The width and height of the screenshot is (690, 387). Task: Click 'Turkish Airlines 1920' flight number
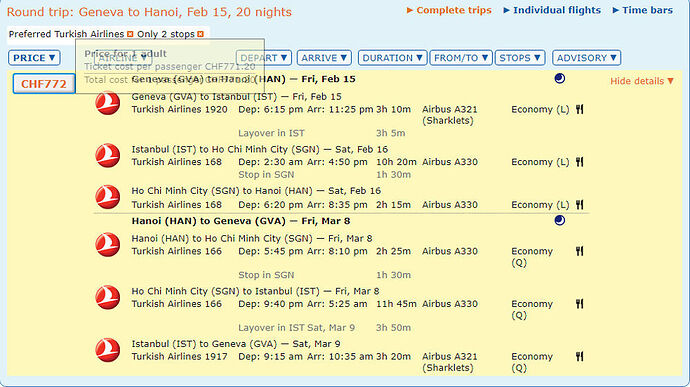pos(180,110)
